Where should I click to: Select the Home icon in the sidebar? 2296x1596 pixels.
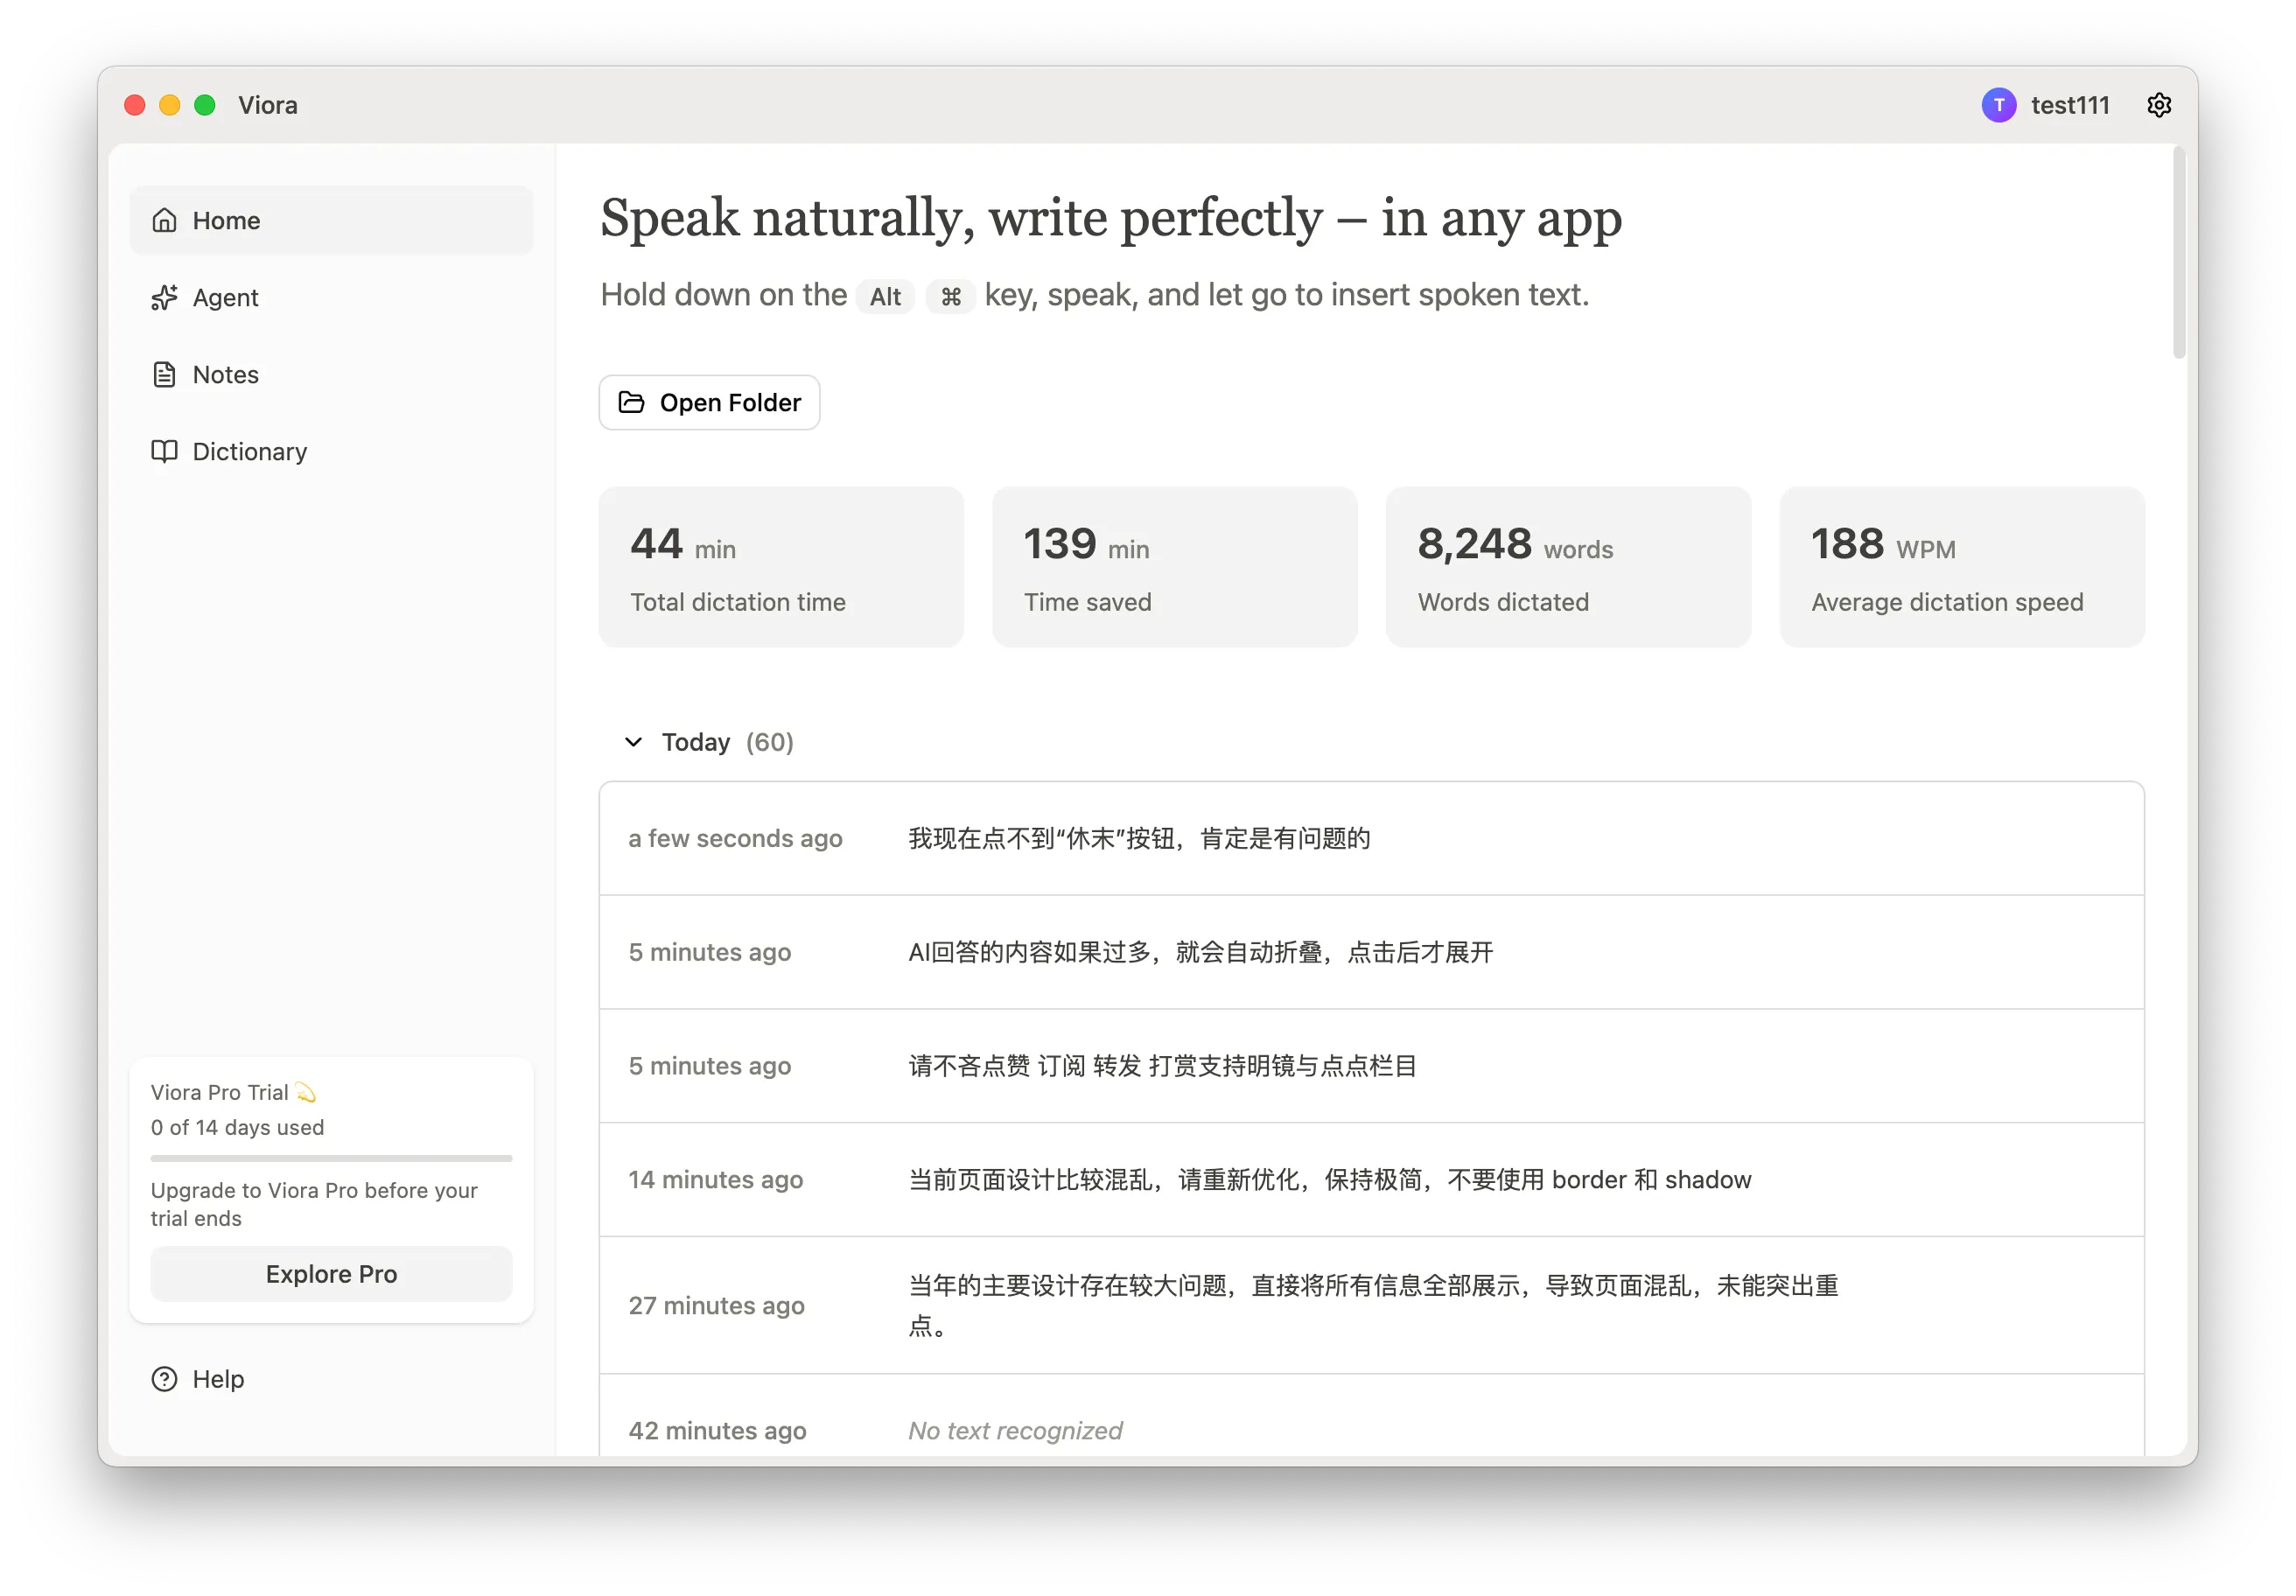165,220
